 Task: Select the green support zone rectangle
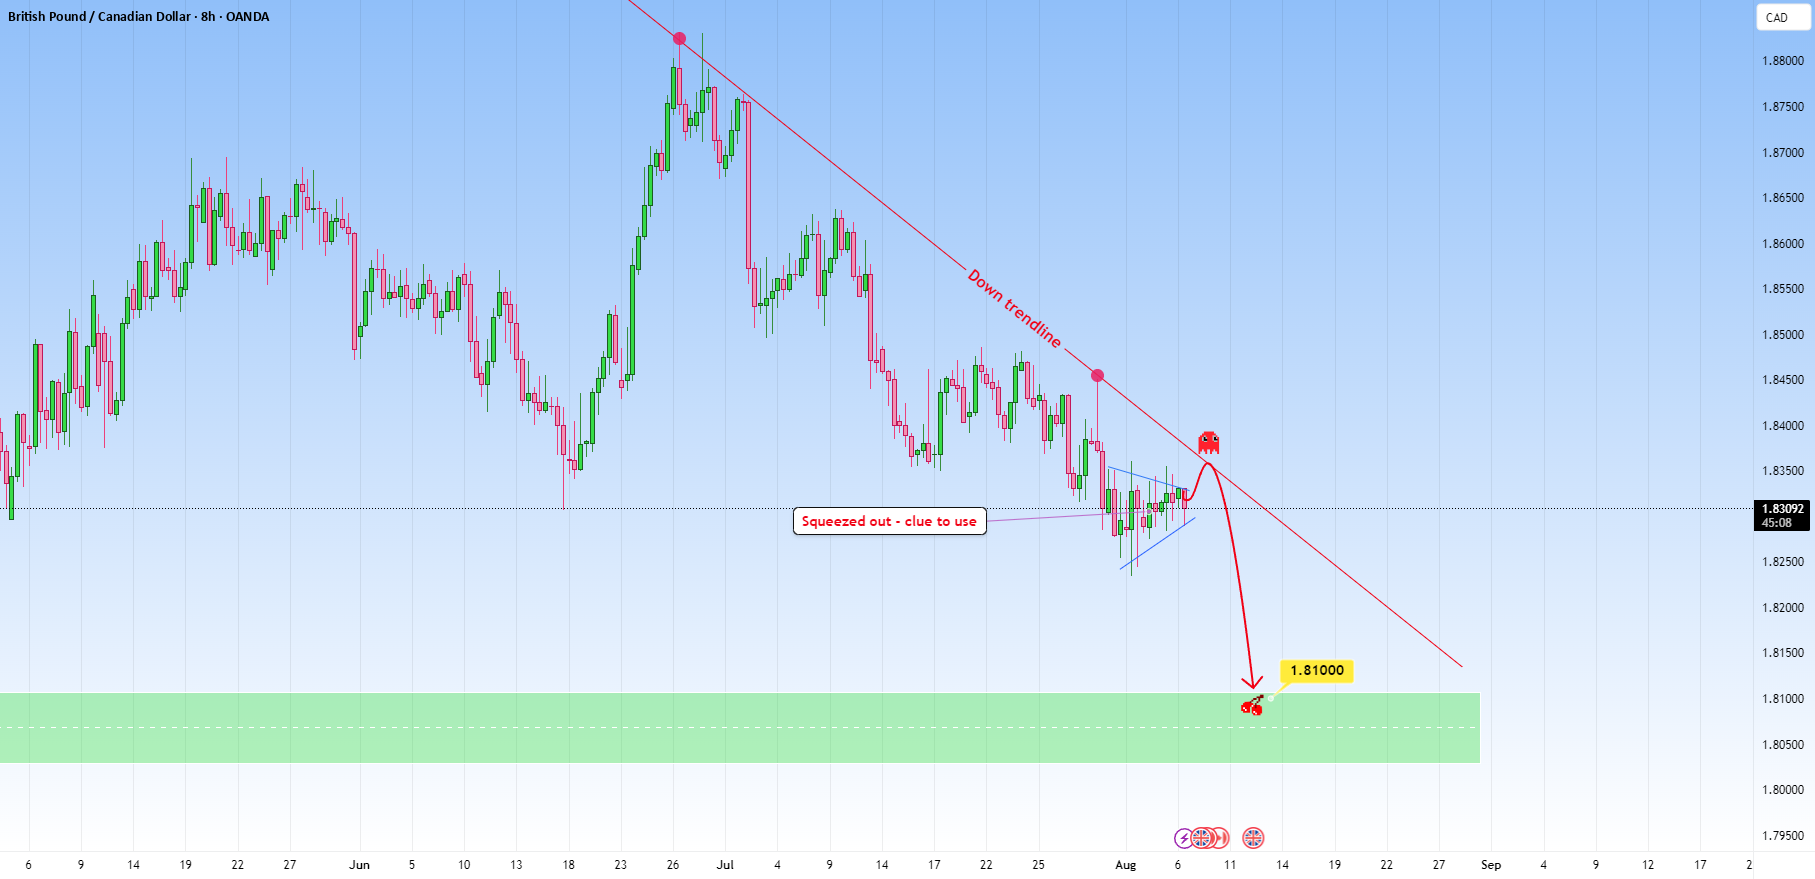[x=739, y=728]
